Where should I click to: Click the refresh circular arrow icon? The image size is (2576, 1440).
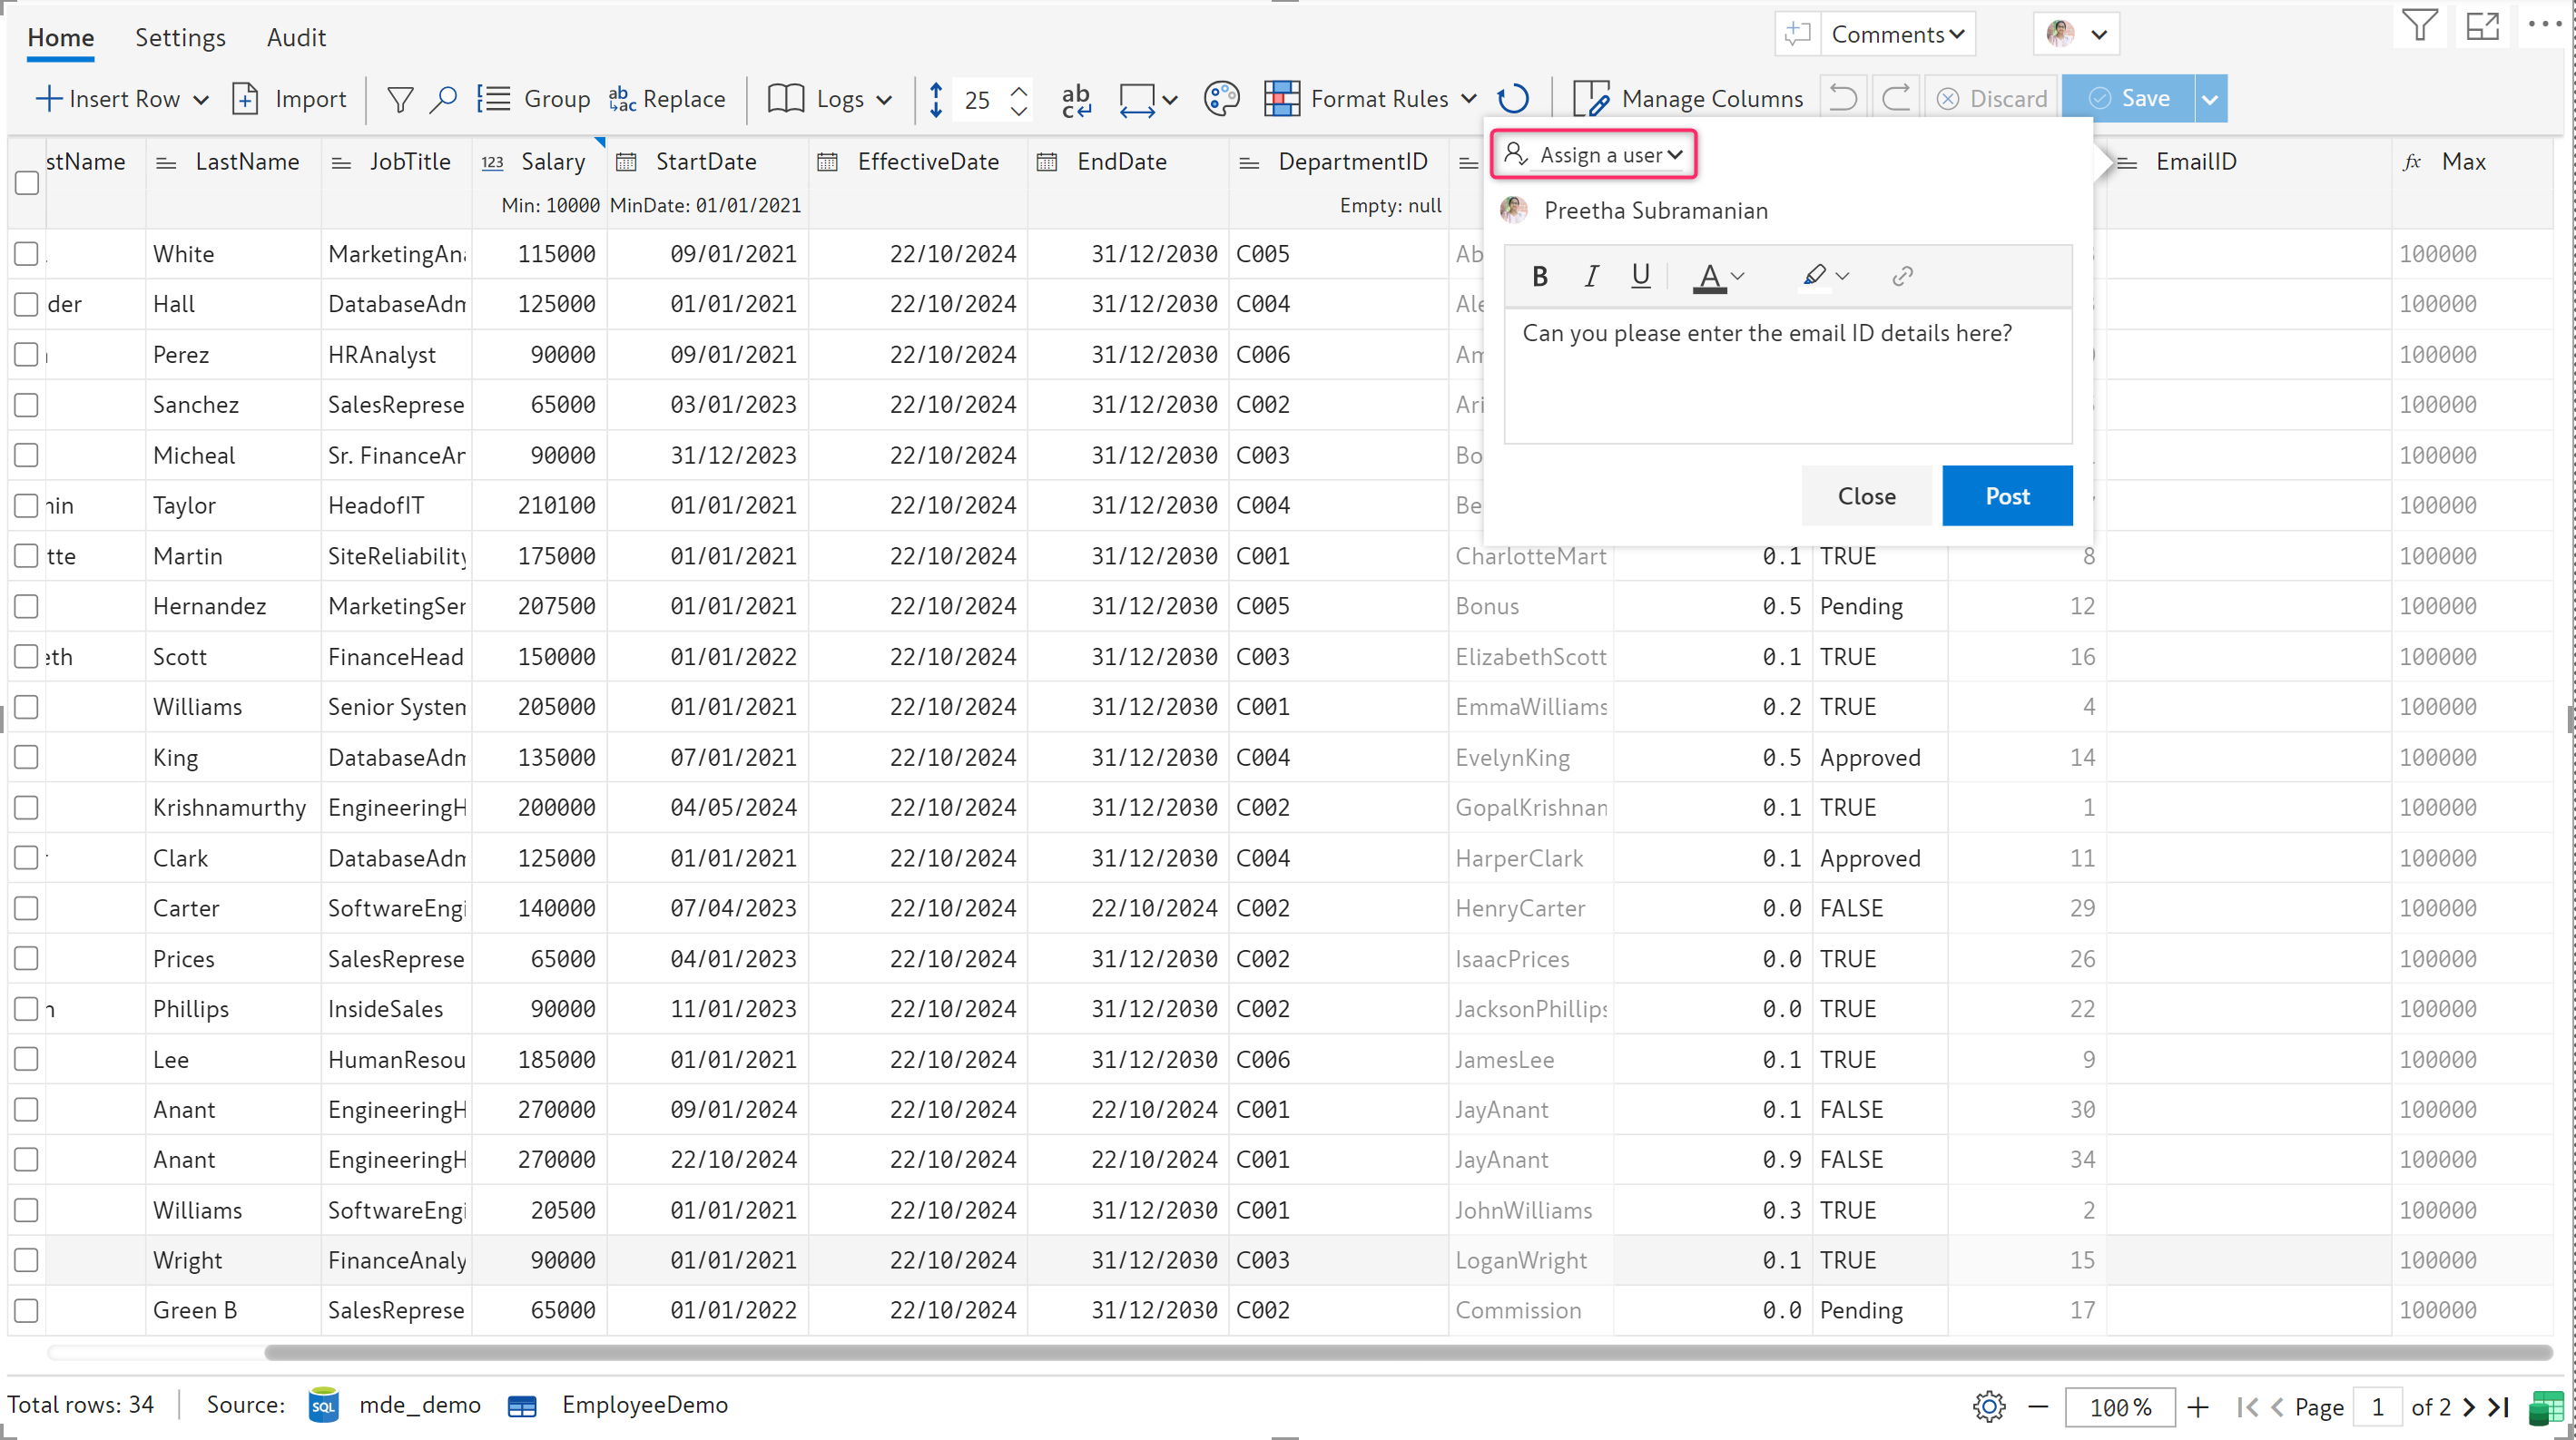coord(1514,99)
